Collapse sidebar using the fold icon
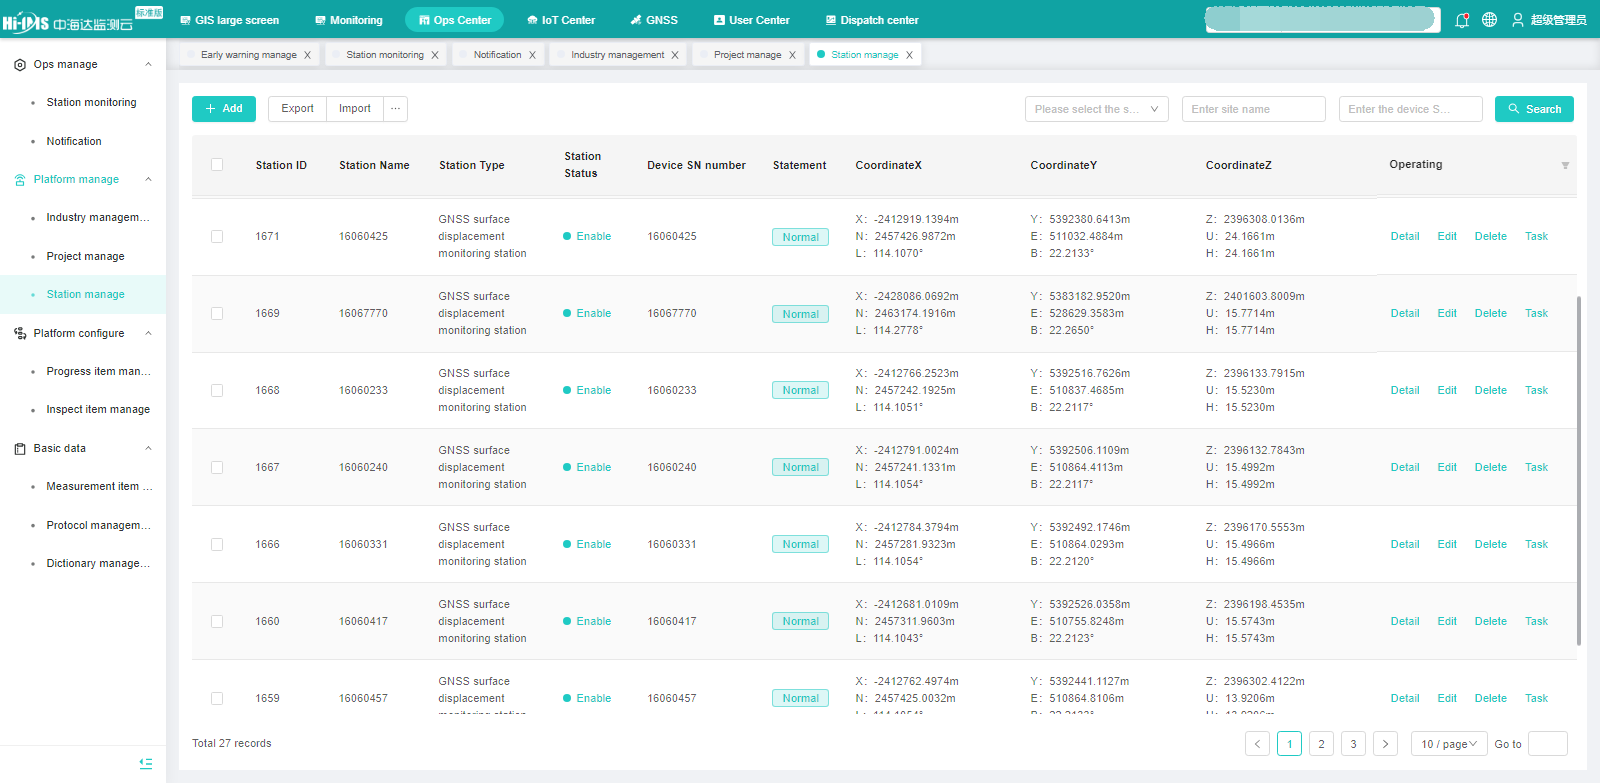This screenshot has height=783, width=1600. tap(146, 763)
